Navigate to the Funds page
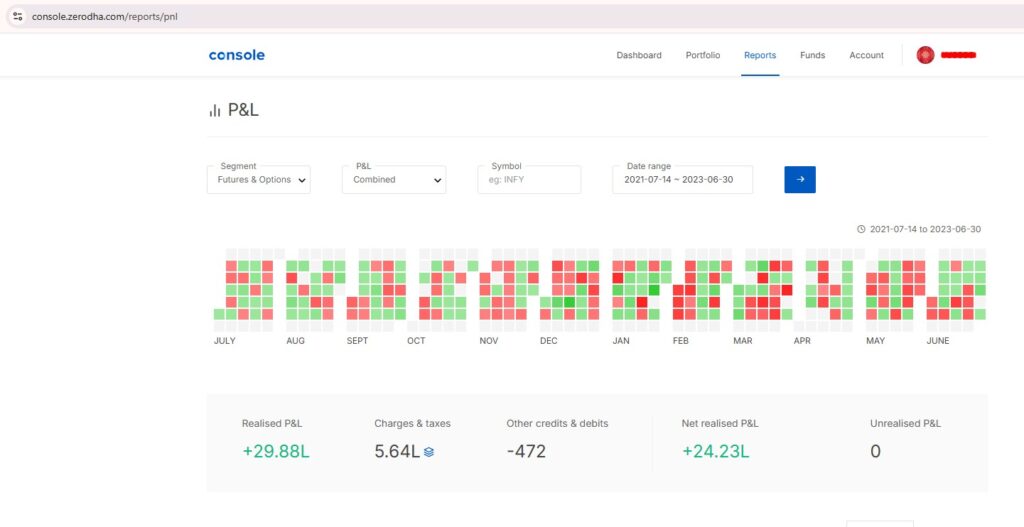Viewport: 1024px width, 527px height. click(x=812, y=55)
